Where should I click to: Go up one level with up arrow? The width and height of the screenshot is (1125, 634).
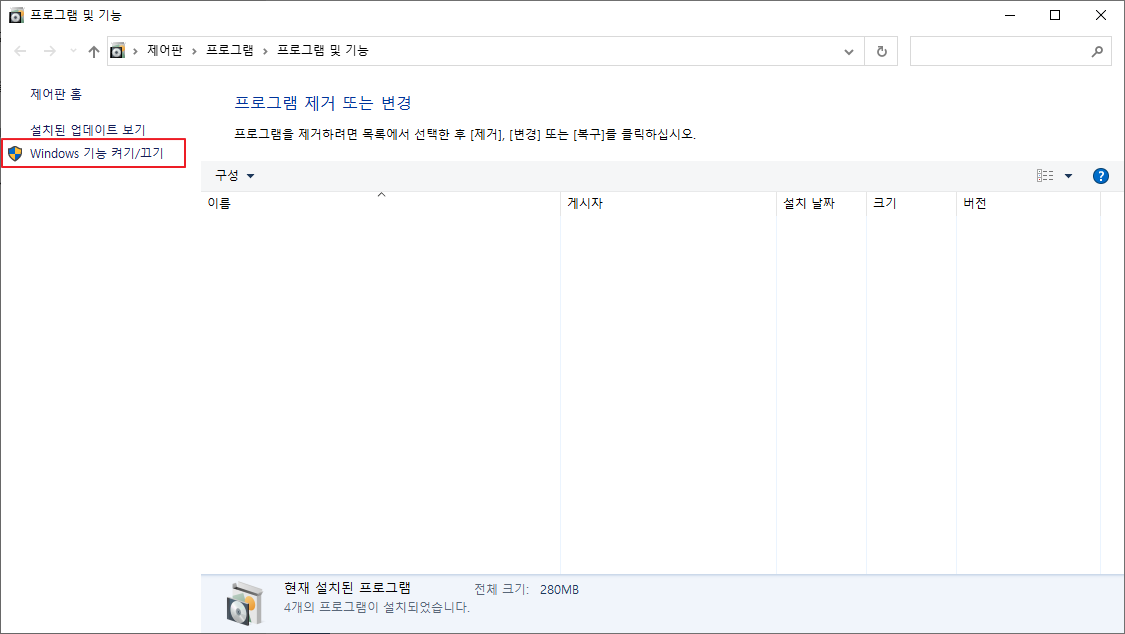click(94, 51)
